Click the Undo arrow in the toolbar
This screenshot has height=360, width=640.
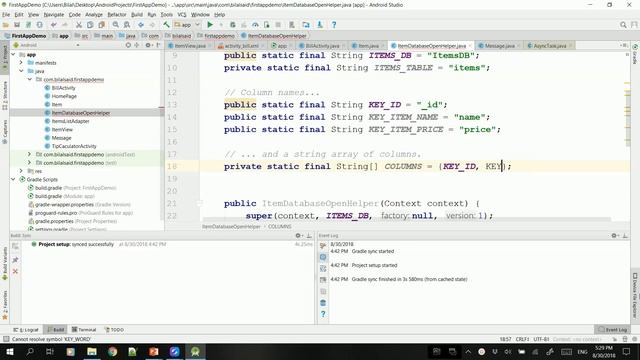click(53, 25)
